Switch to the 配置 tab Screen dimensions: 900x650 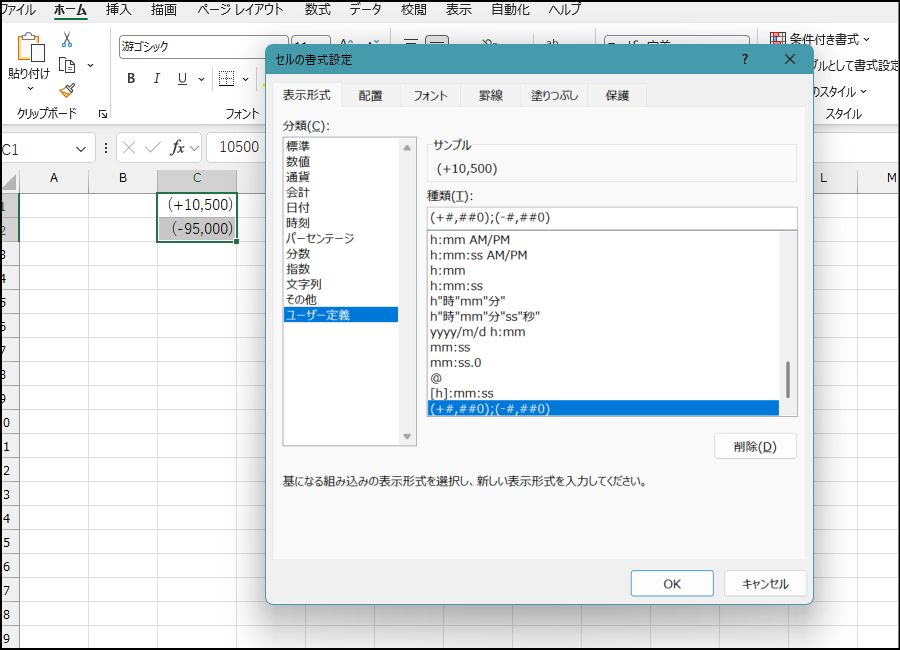(x=370, y=95)
